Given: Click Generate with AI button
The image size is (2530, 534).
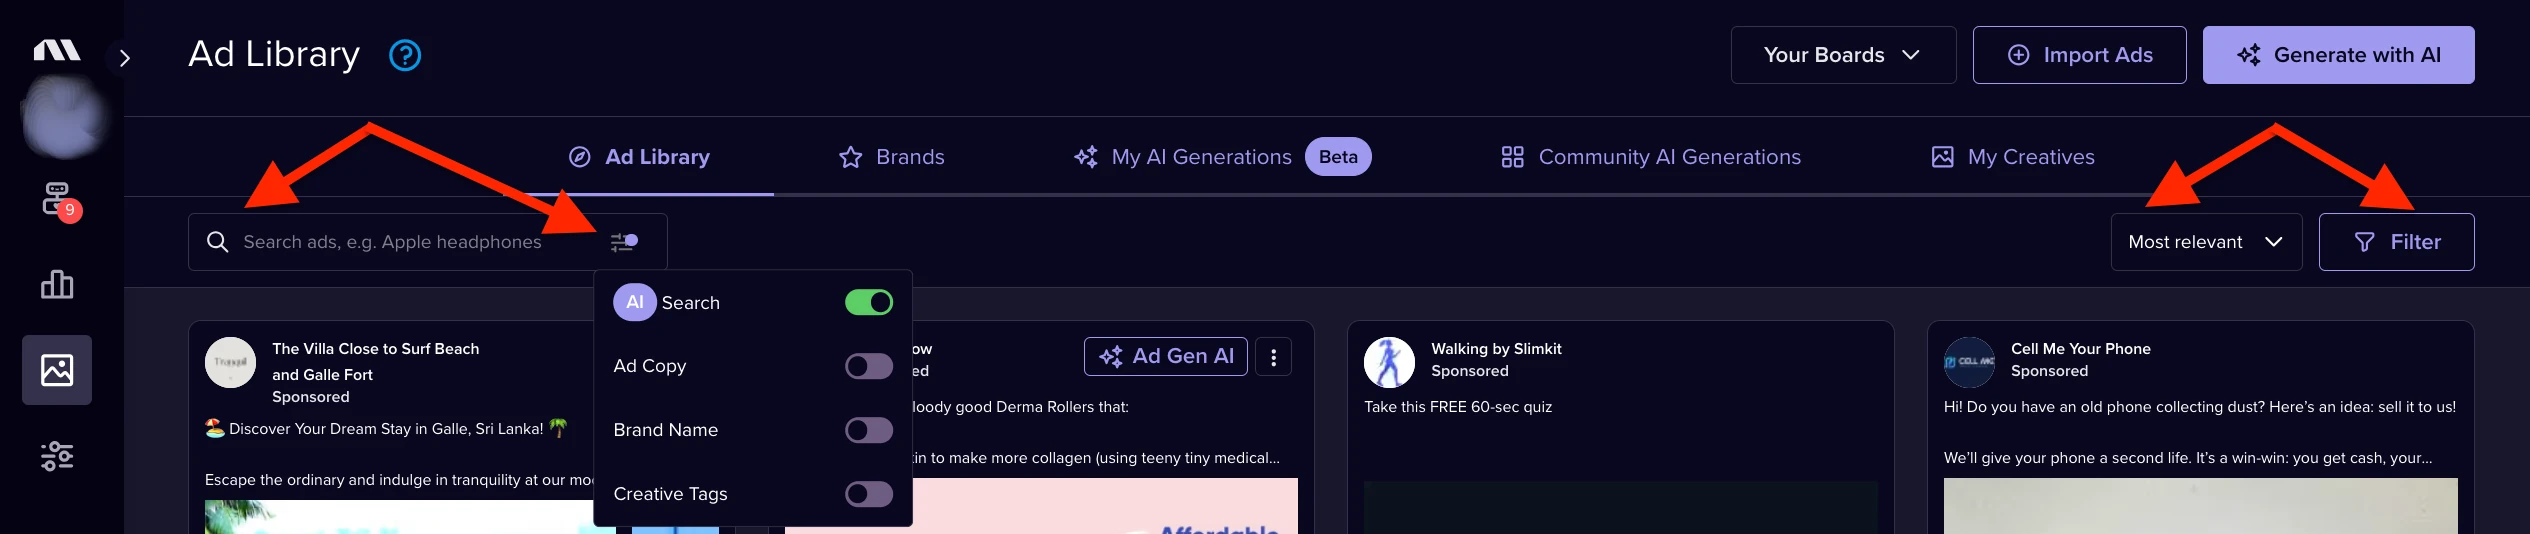Looking at the screenshot, I should coord(2338,55).
